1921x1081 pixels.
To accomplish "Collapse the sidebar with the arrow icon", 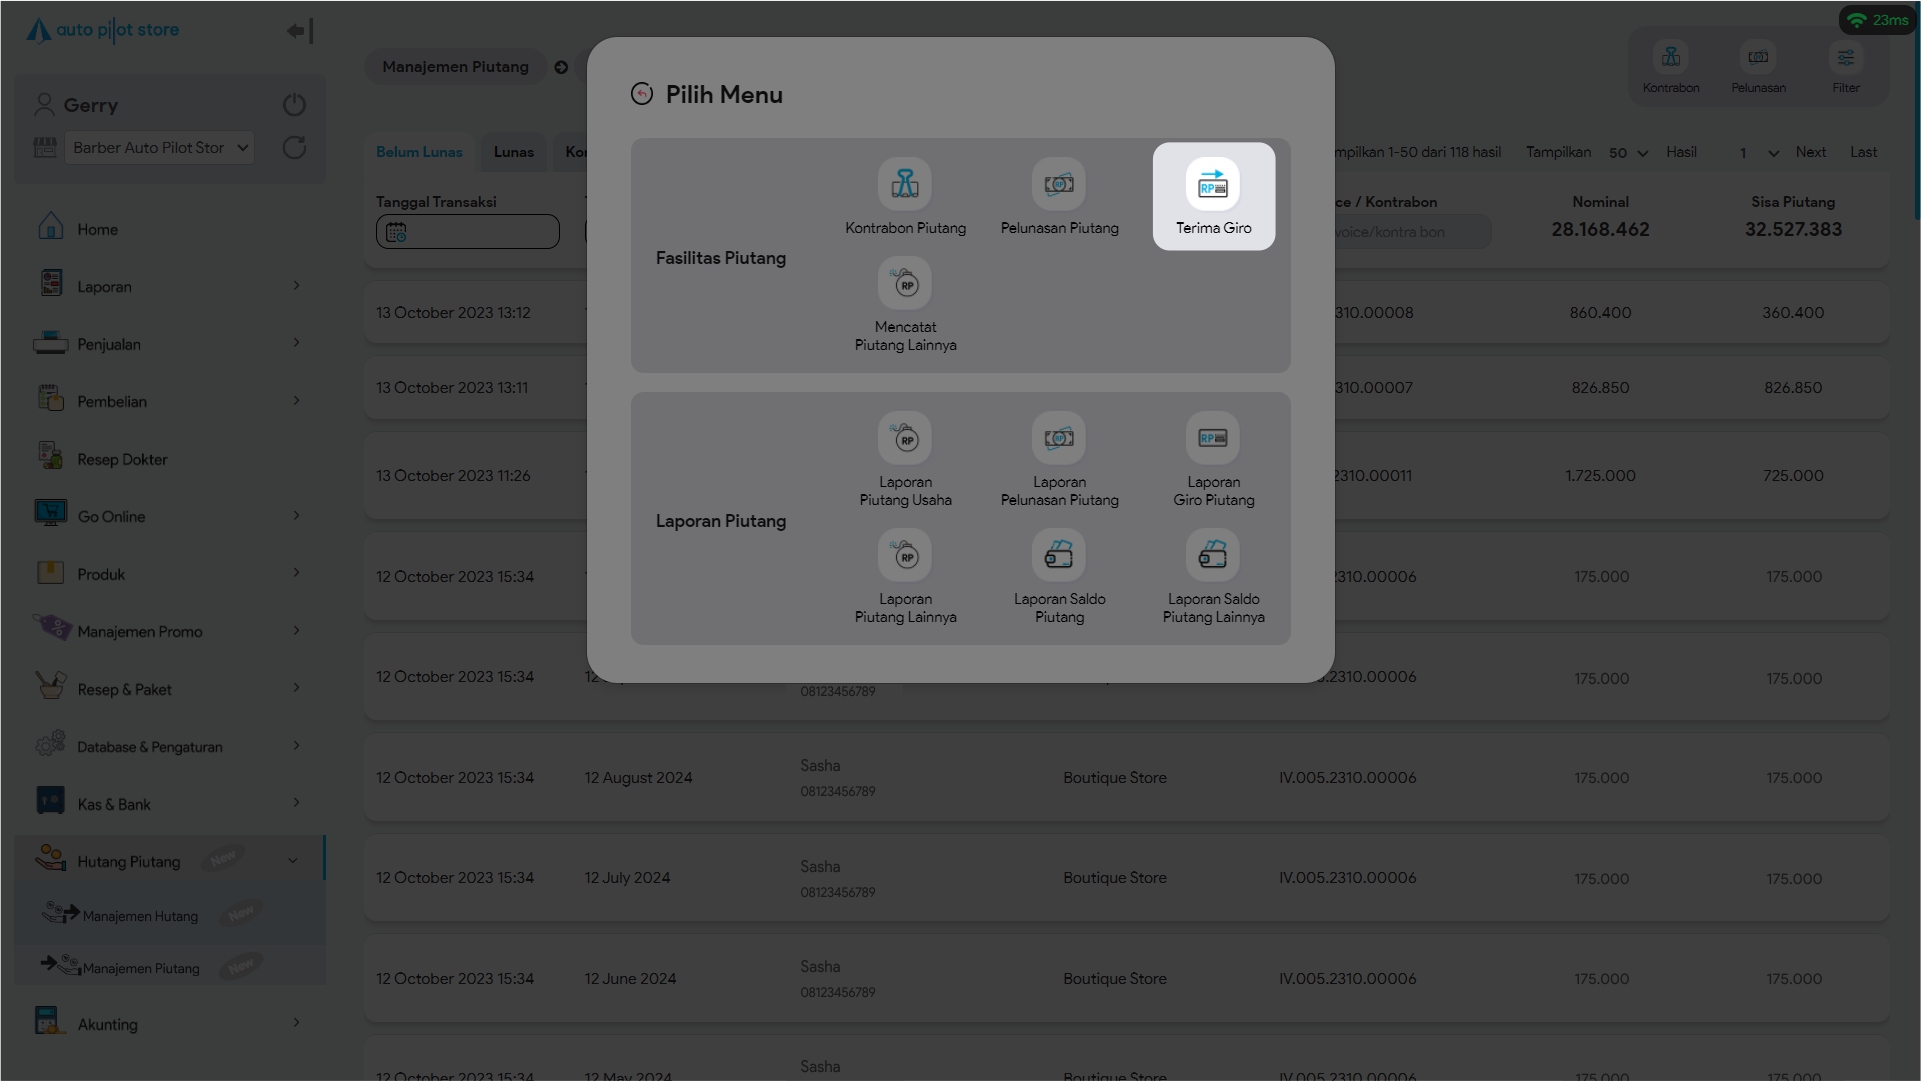I will [299, 31].
